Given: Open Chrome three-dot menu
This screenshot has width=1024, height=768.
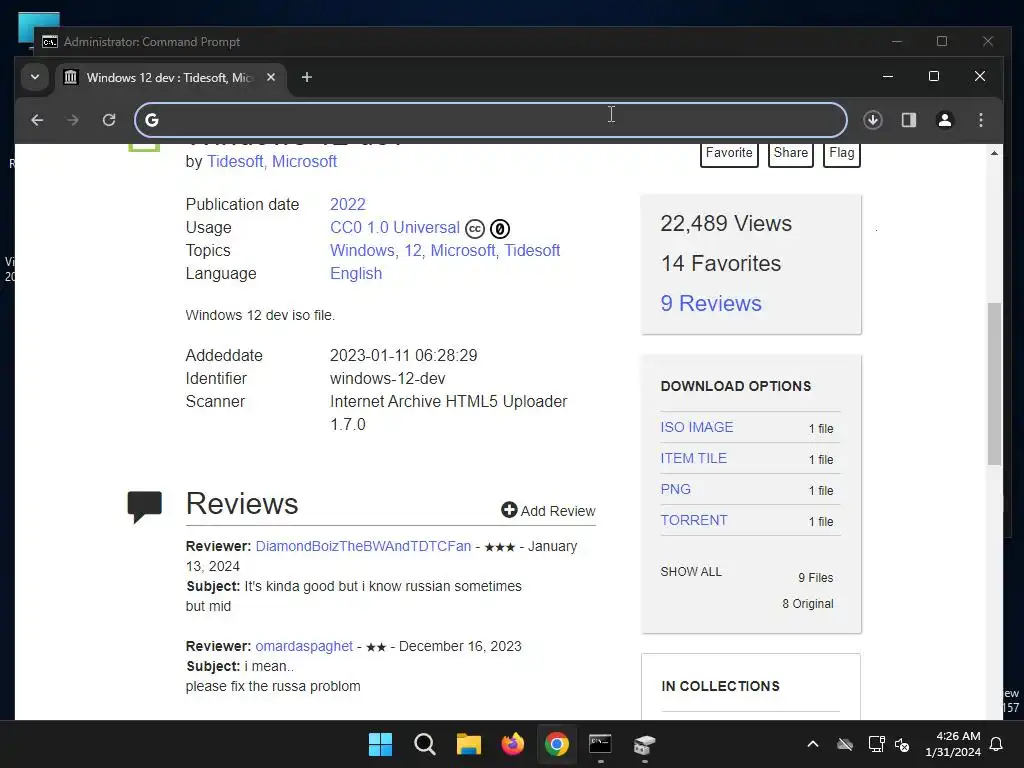Looking at the screenshot, I should tap(980, 120).
